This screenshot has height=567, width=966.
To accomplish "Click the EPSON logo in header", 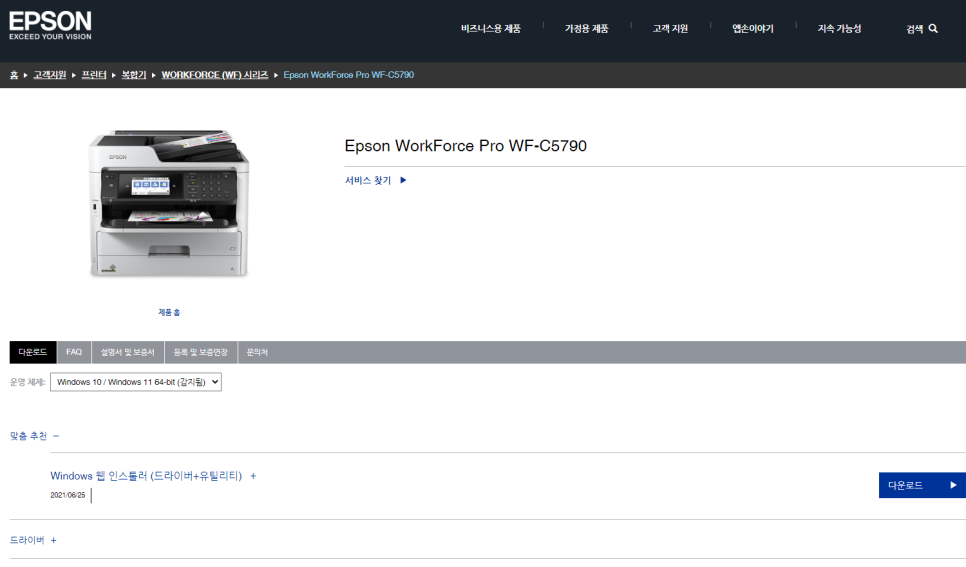I will pyautogui.click(x=50, y=26).
